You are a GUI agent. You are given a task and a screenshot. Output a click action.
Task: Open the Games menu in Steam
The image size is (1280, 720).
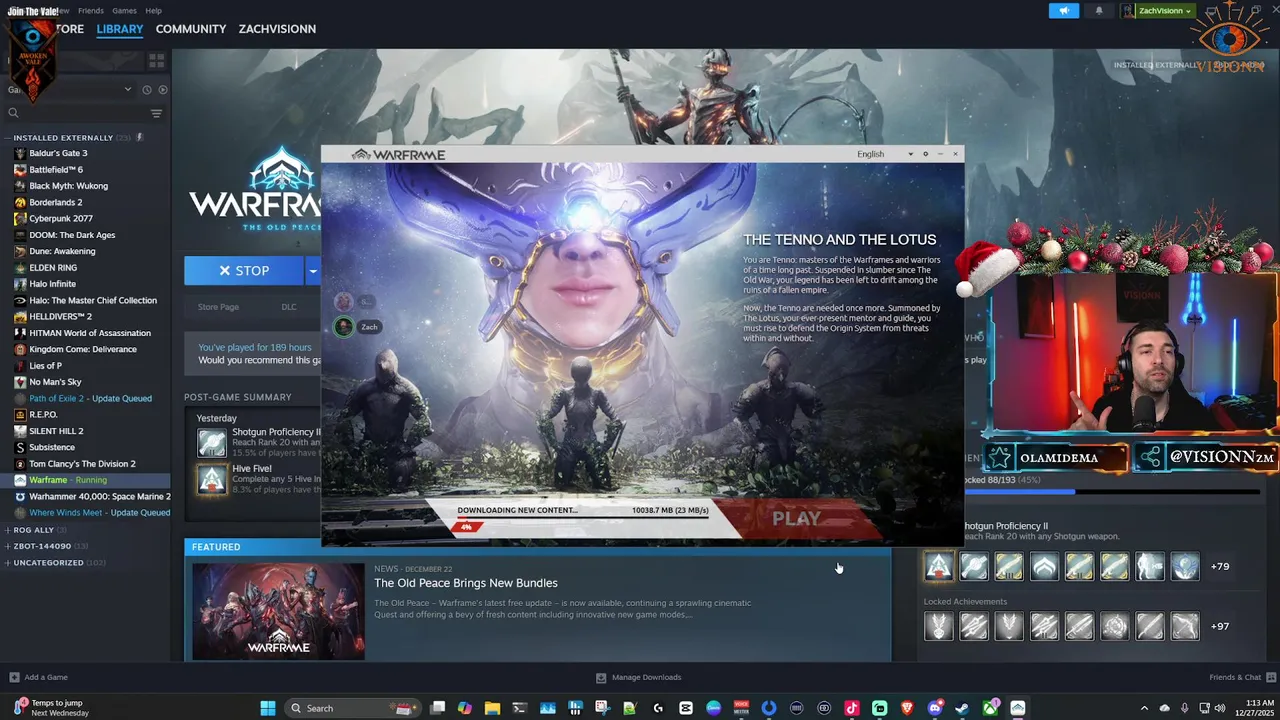tap(125, 11)
